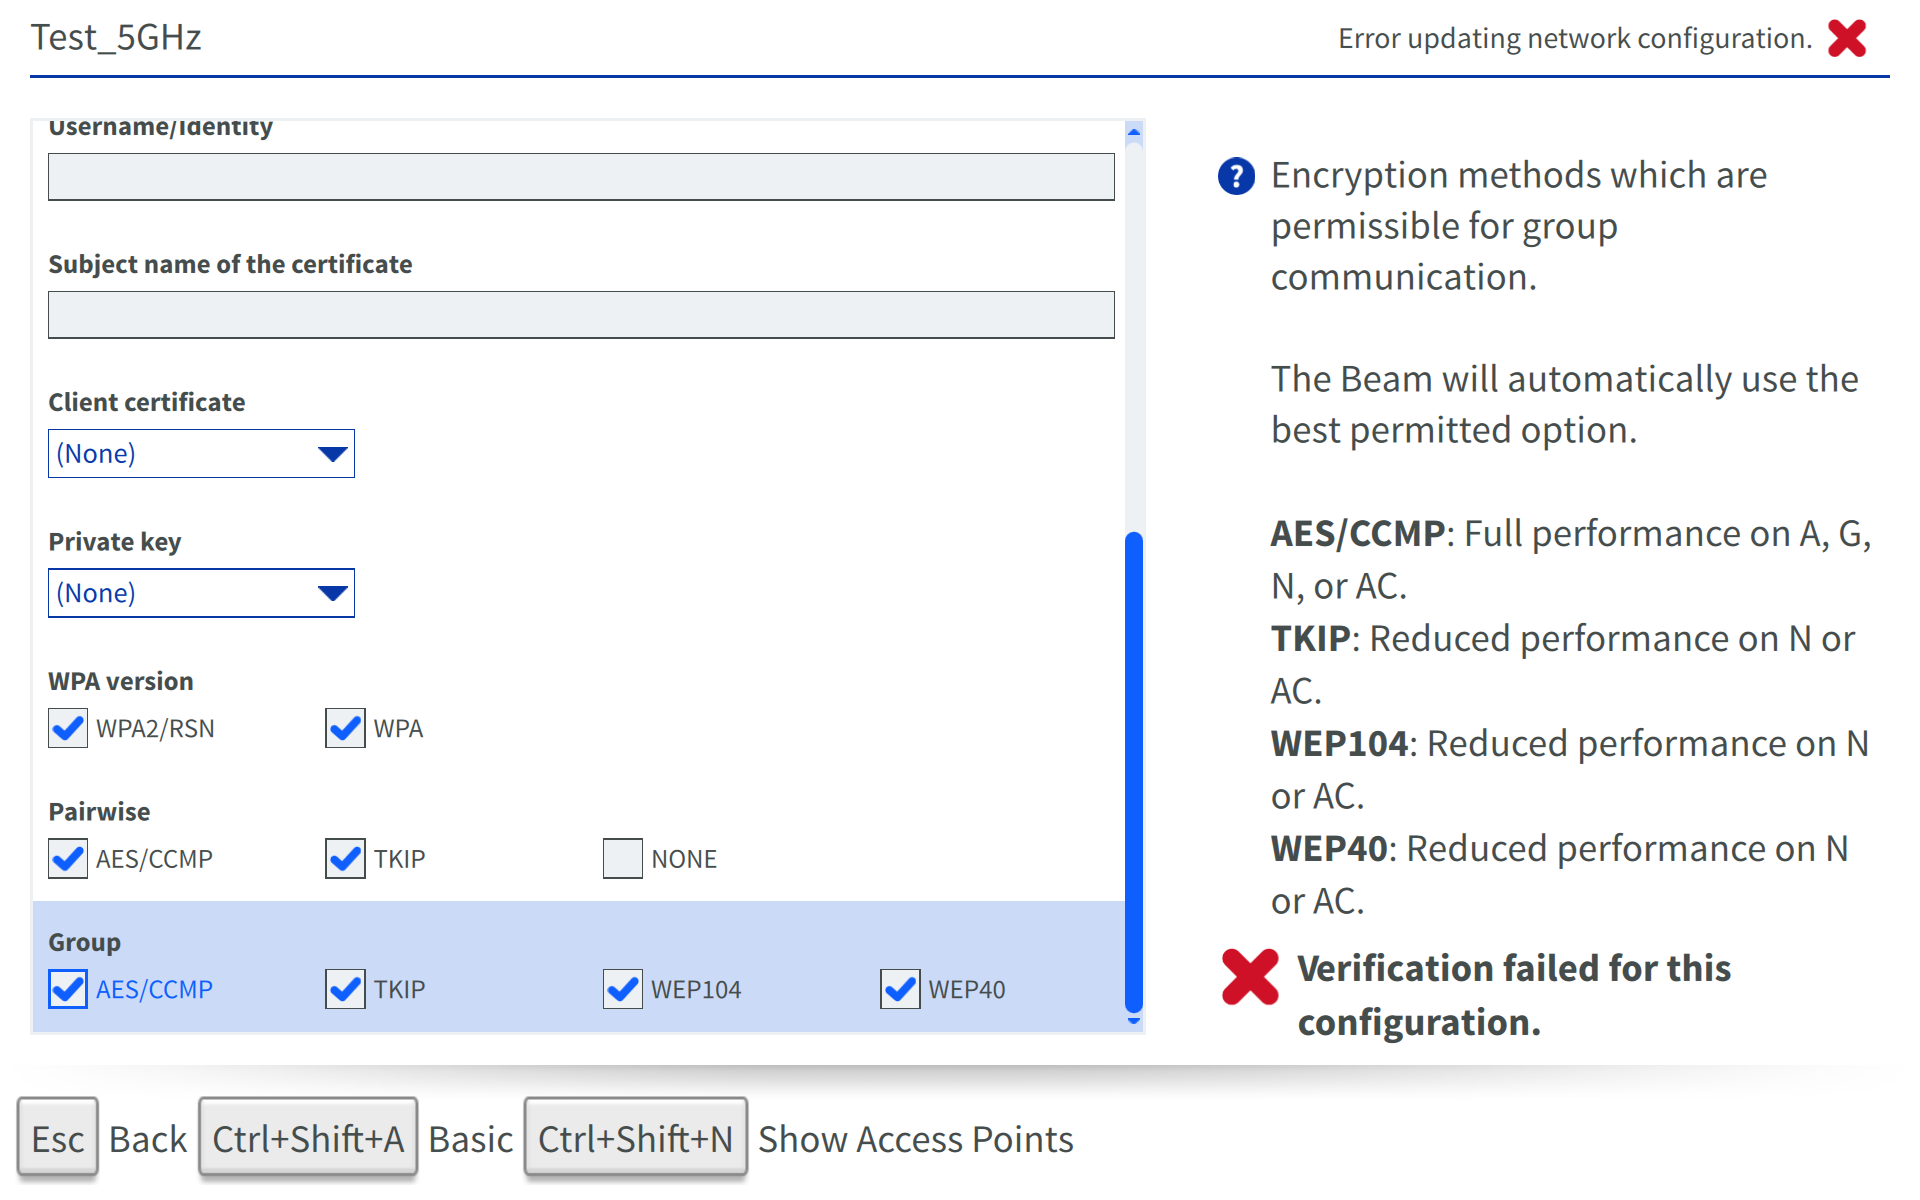The width and height of the screenshot is (1920, 1200).
Task: Switch to Basic view via Ctrl+Shift+A
Action: click(308, 1138)
